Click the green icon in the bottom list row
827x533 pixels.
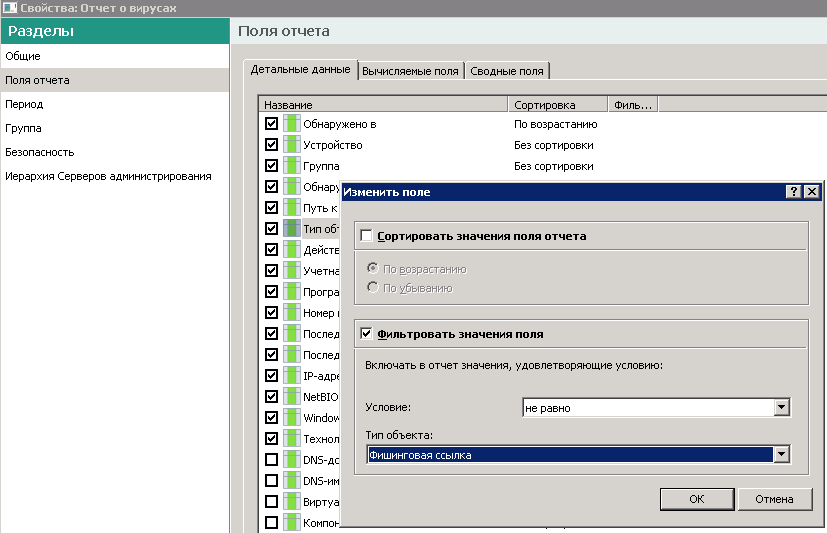pos(291,522)
